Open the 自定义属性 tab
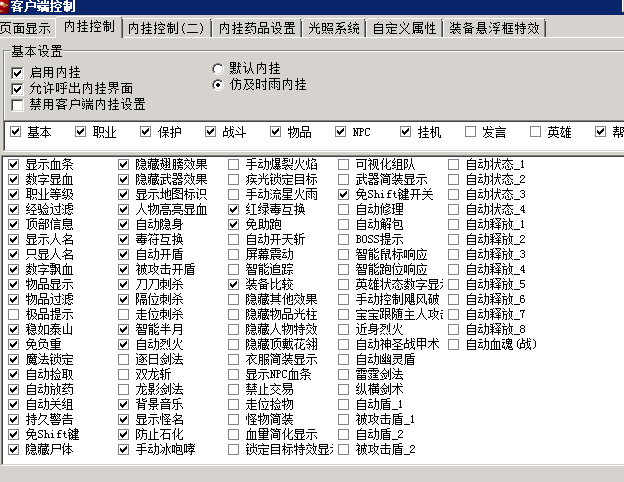The image size is (624, 482). pyautogui.click(x=404, y=28)
